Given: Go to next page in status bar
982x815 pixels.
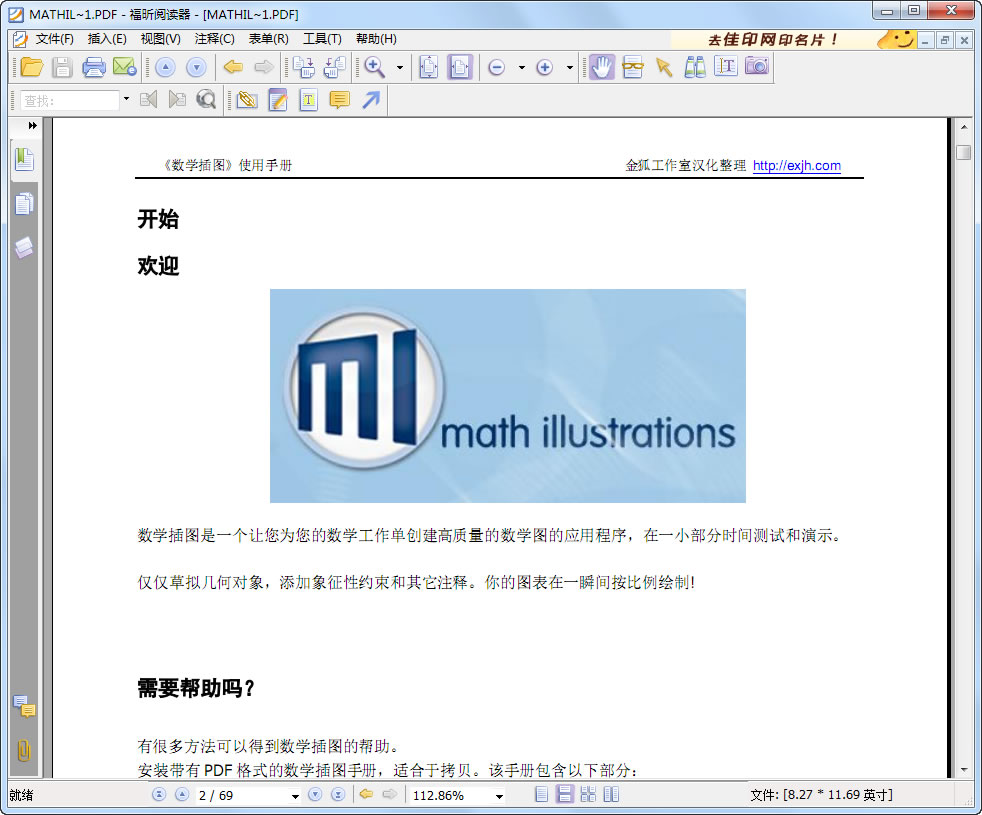Looking at the screenshot, I should [x=315, y=795].
